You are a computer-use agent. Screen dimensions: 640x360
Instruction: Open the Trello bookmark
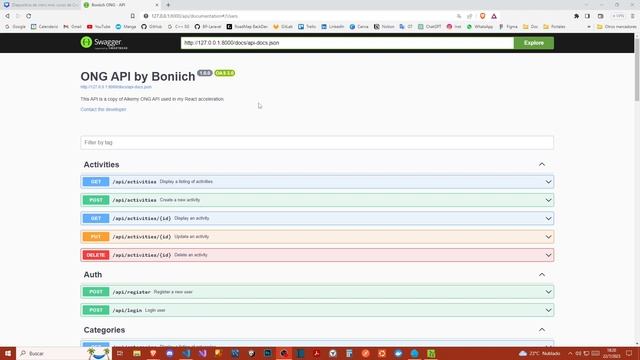click(307, 27)
